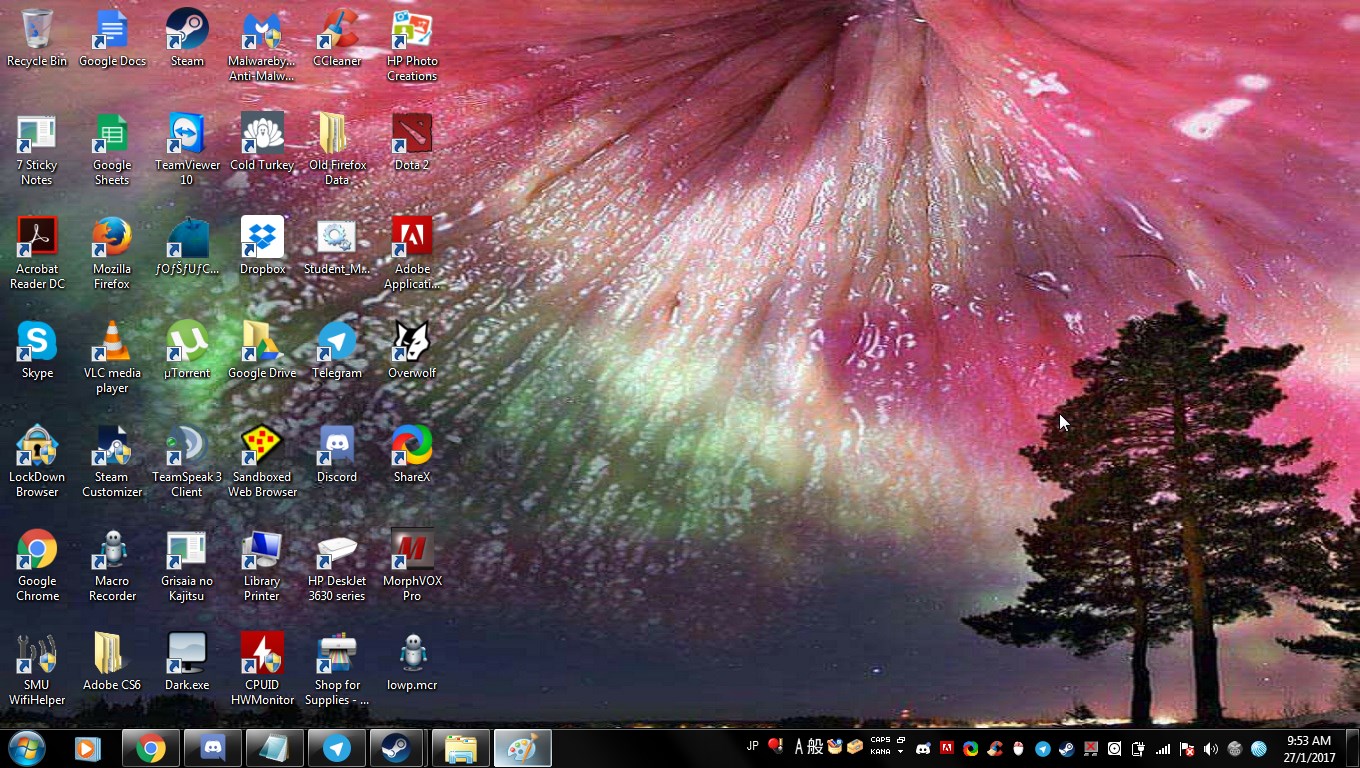Select the Discord shortcut on the desktop
Viewport: 1360px width, 768px height.
pos(337,455)
